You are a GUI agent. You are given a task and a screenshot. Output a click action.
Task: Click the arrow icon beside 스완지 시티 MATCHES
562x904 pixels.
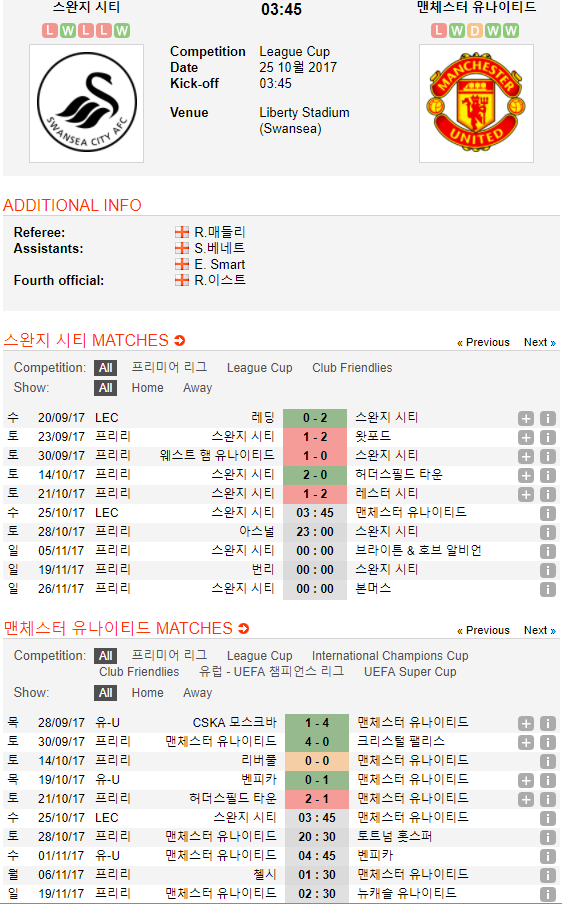(x=180, y=341)
